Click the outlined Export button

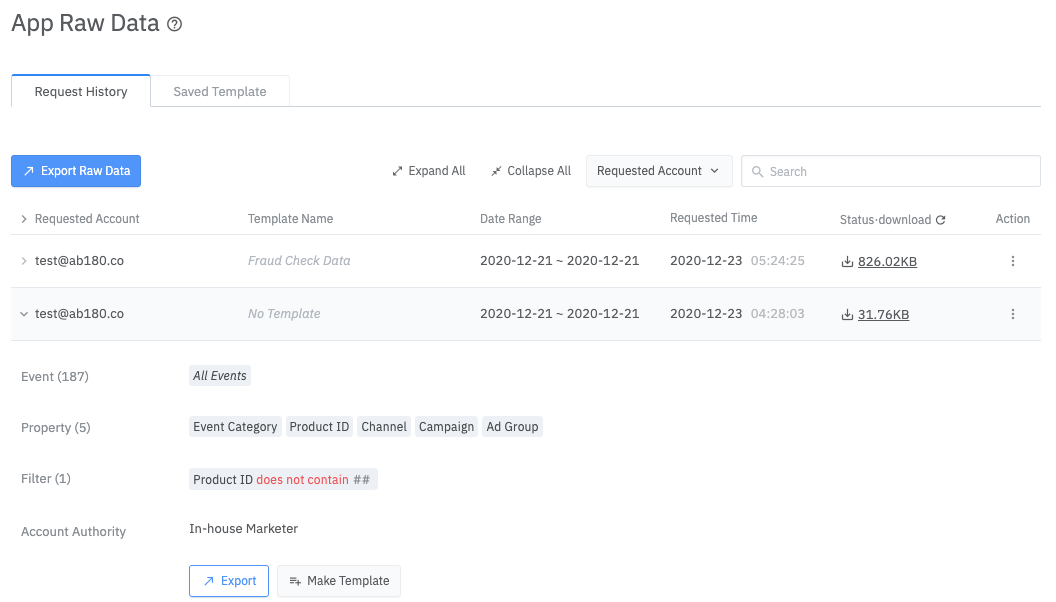229,580
